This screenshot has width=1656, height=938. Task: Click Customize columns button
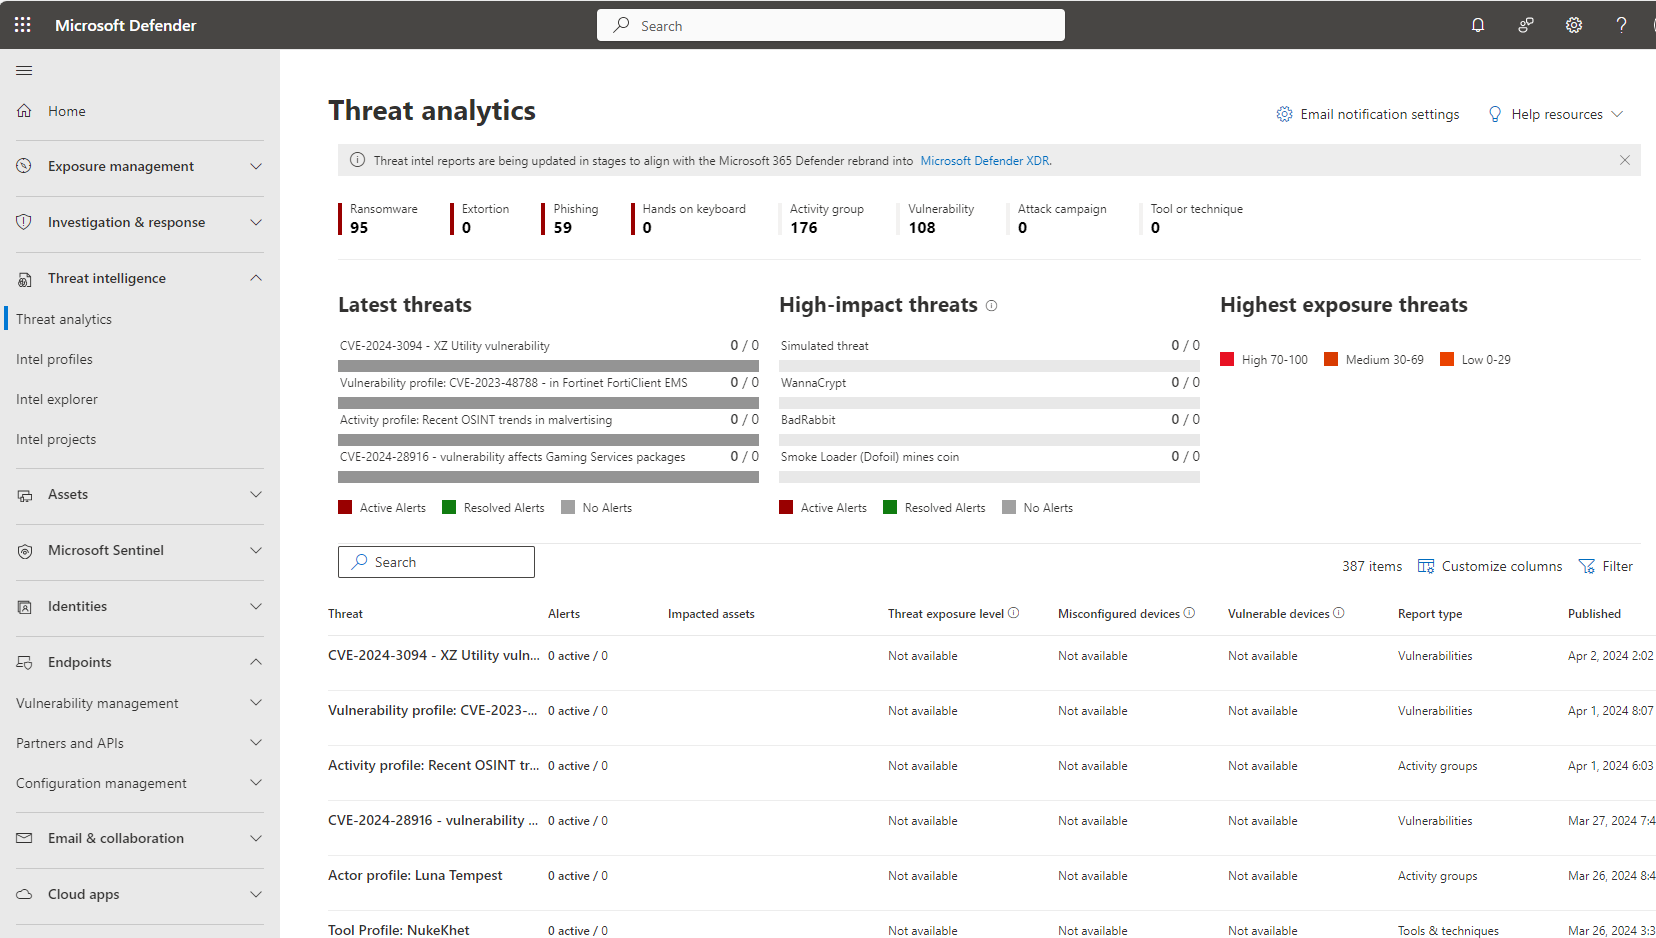tap(1490, 566)
